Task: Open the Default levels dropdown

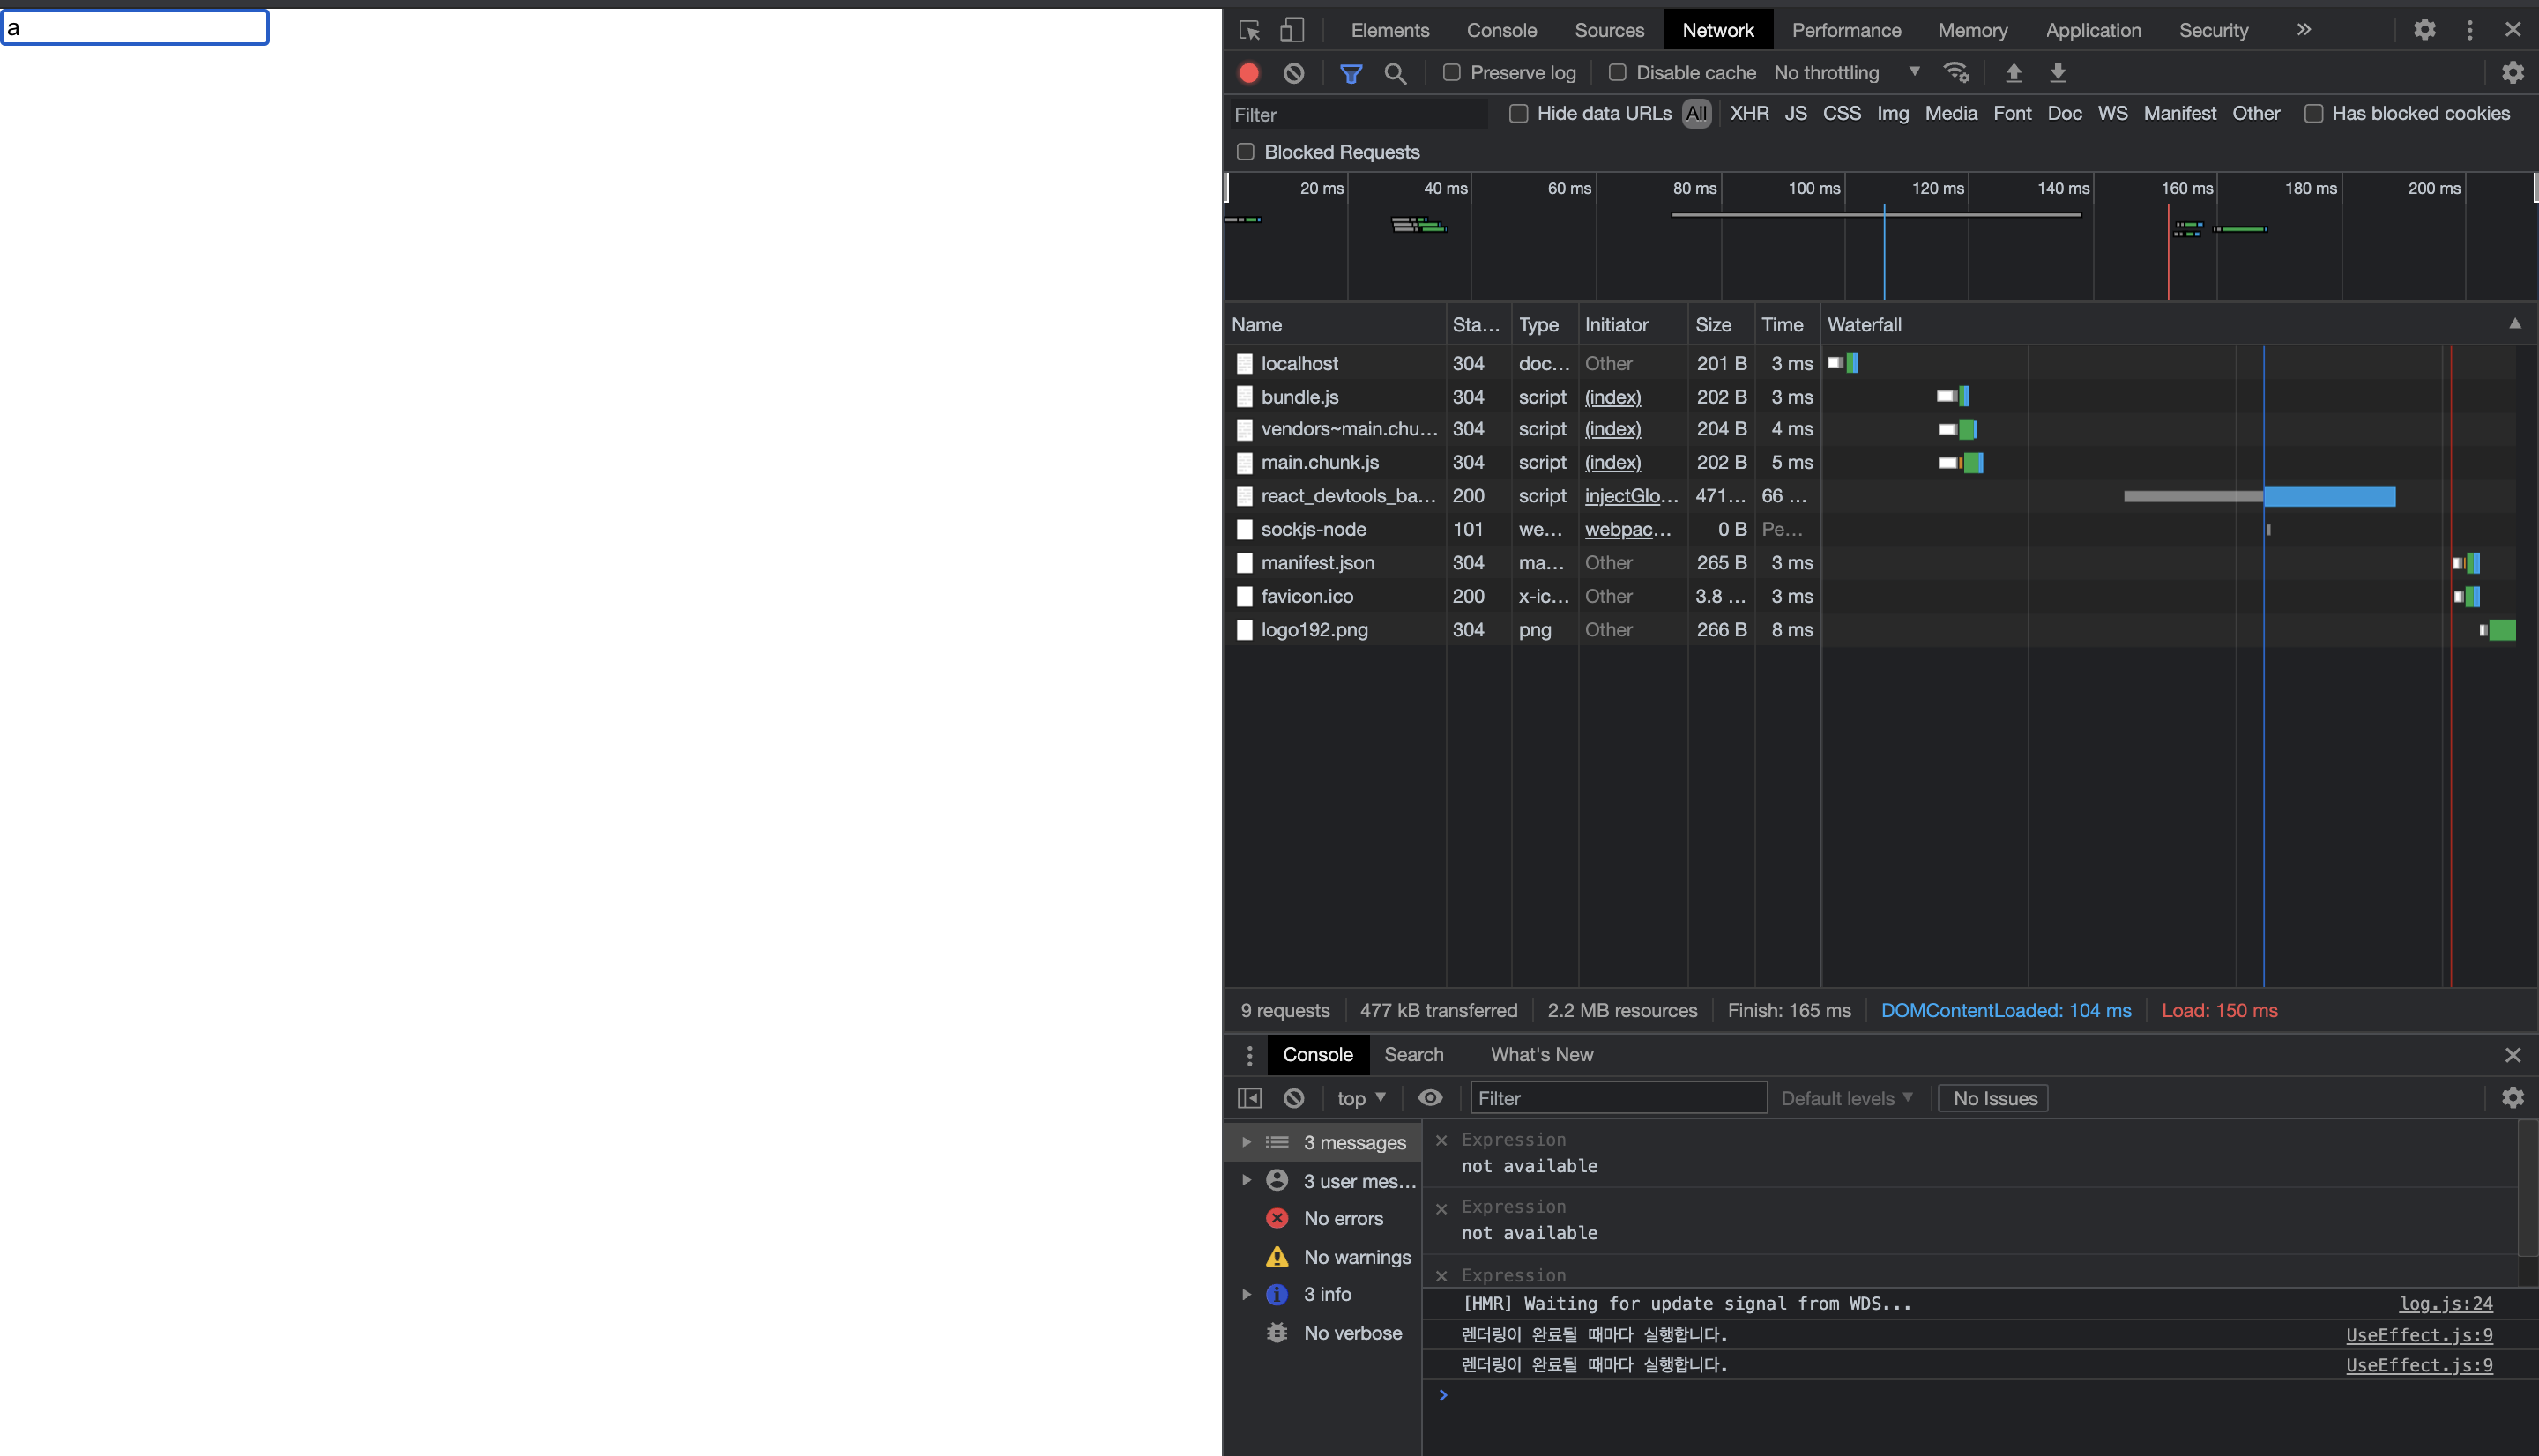Action: (1846, 1098)
